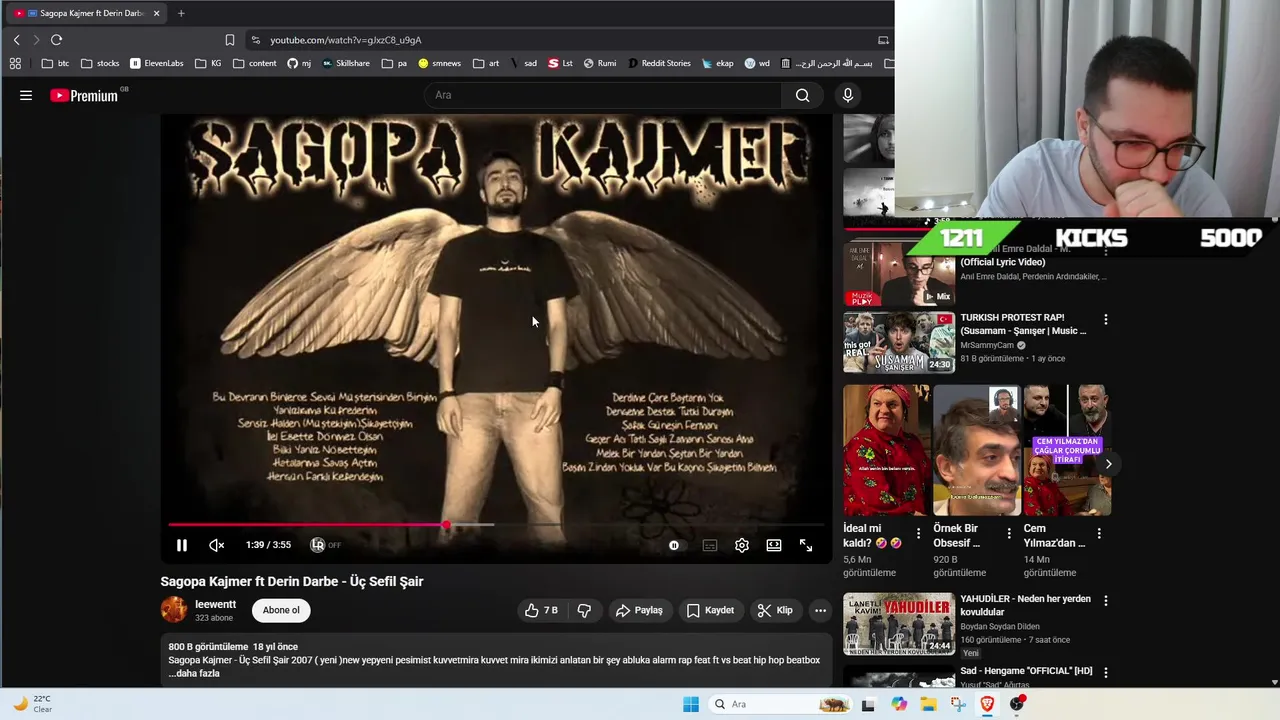Click the Klip clip button
Viewport: 1280px width, 720px height.
(x=775, y=610)
